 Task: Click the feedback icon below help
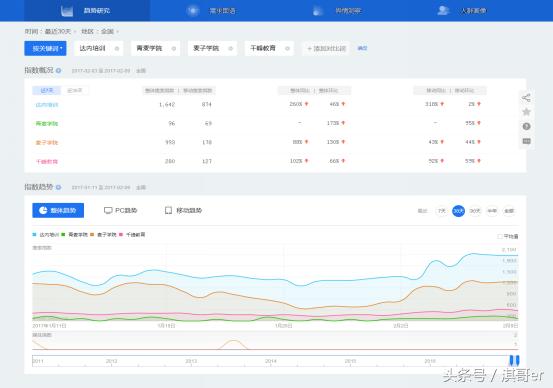[526, 141]
